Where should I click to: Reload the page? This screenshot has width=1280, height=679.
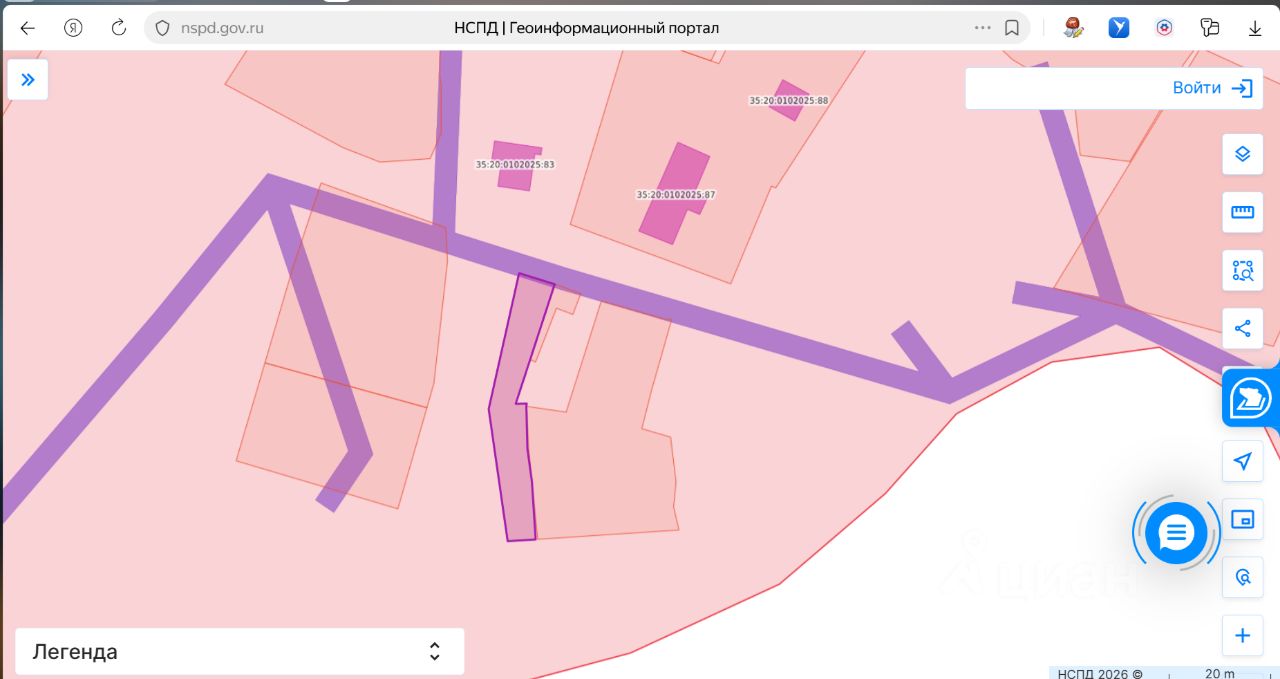pyautogui.click(x=119, y=28)
